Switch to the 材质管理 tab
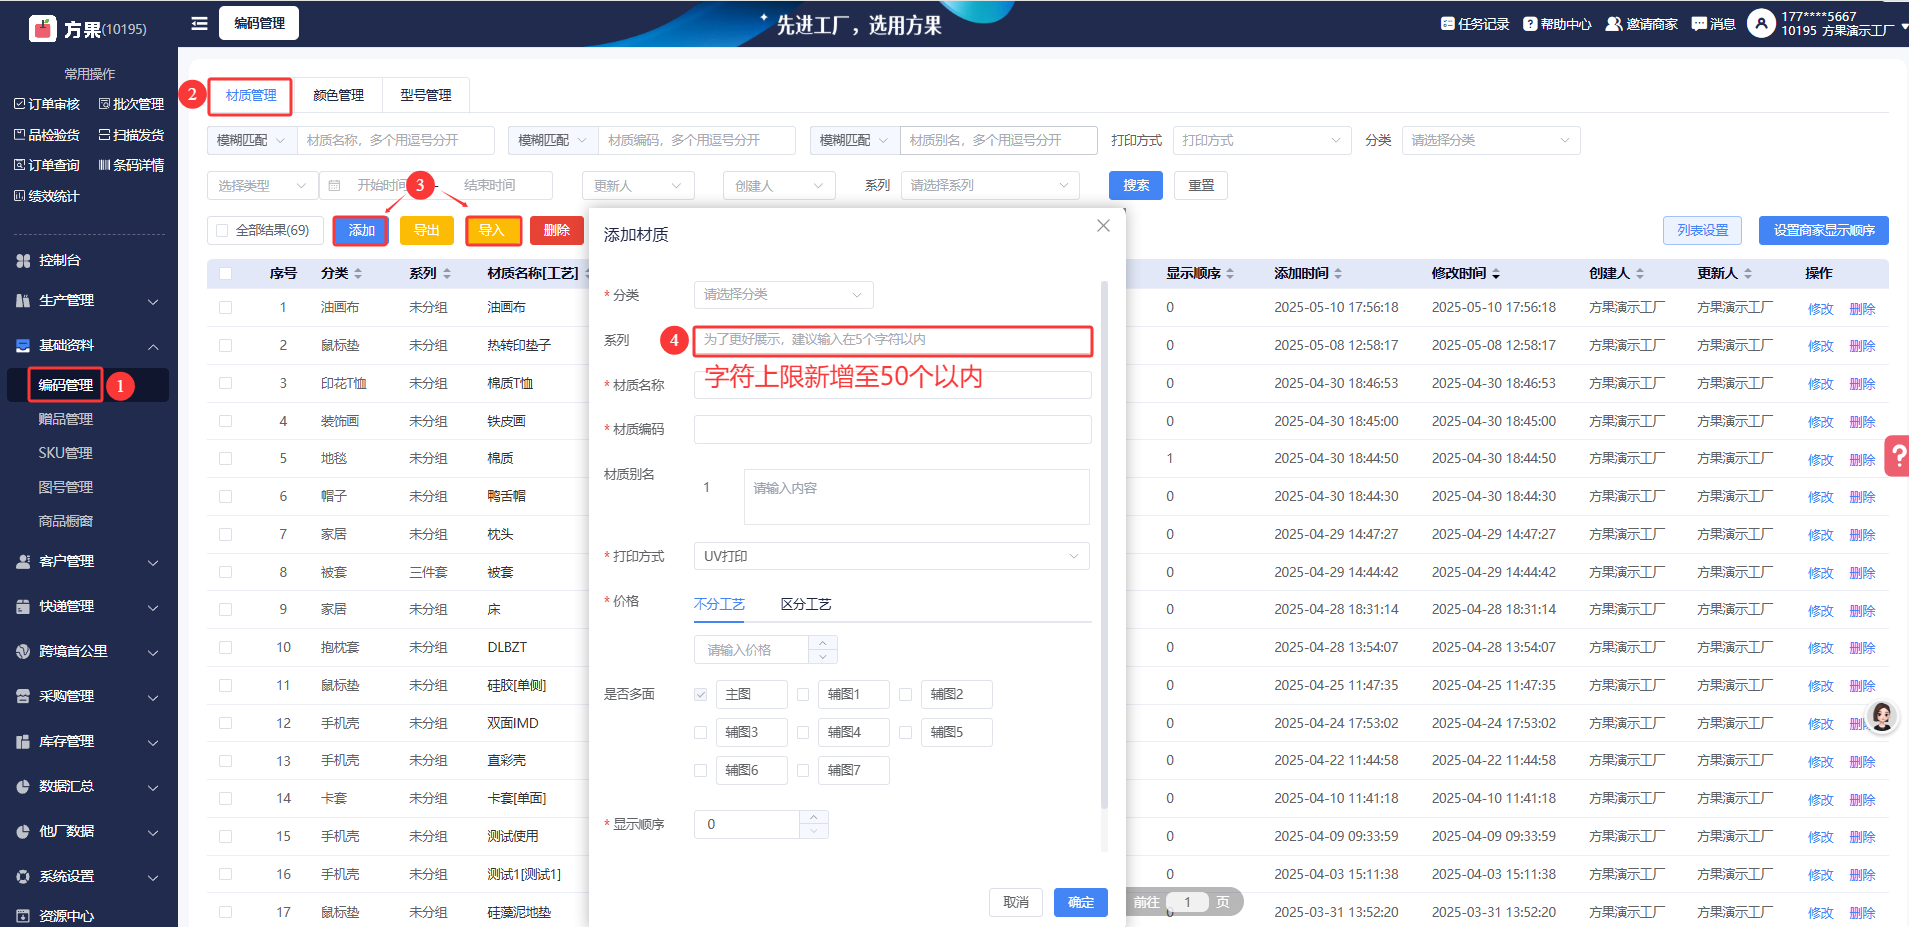1909x927 pixels. [251, 96]
